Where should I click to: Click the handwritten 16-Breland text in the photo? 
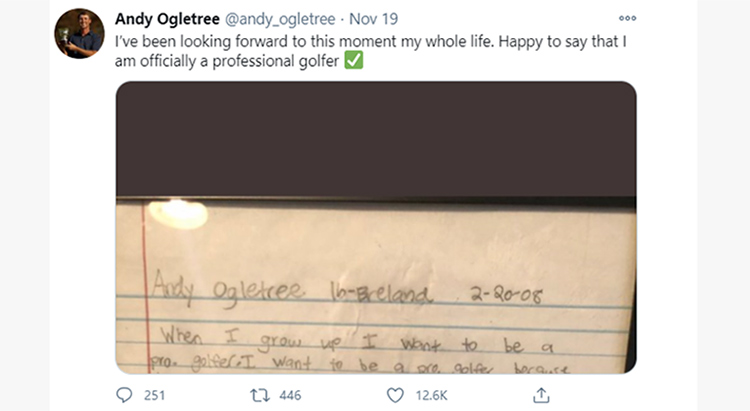(381, 293)
